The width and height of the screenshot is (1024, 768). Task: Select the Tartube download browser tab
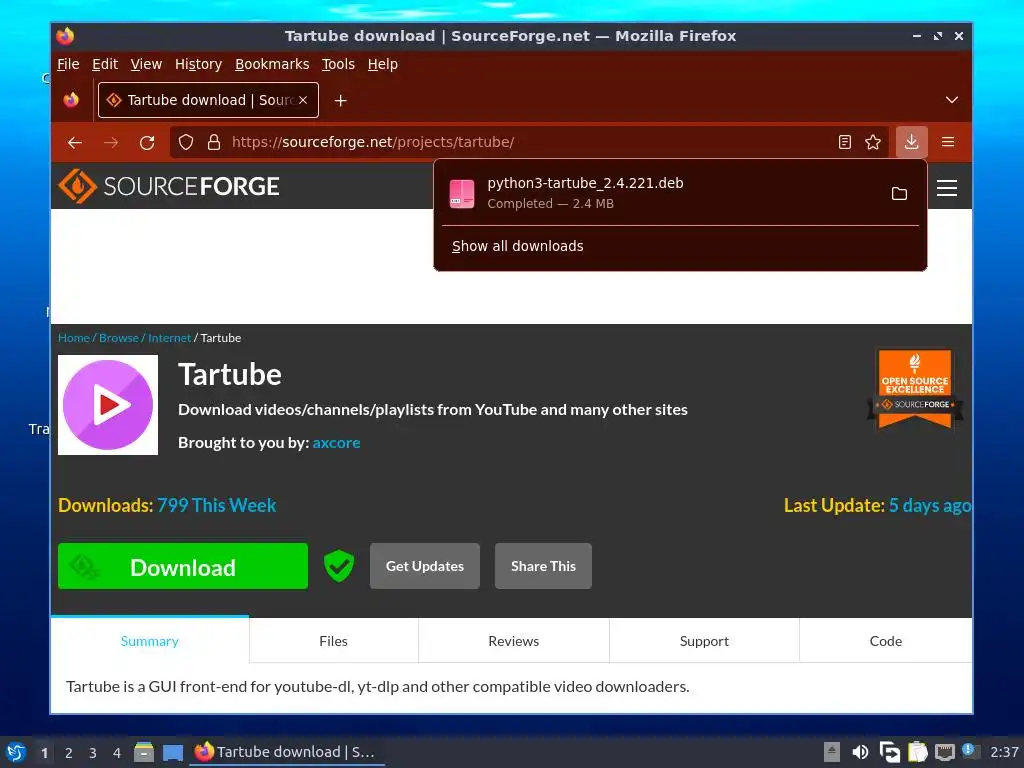pyautogui.click(x=208, y=100)
